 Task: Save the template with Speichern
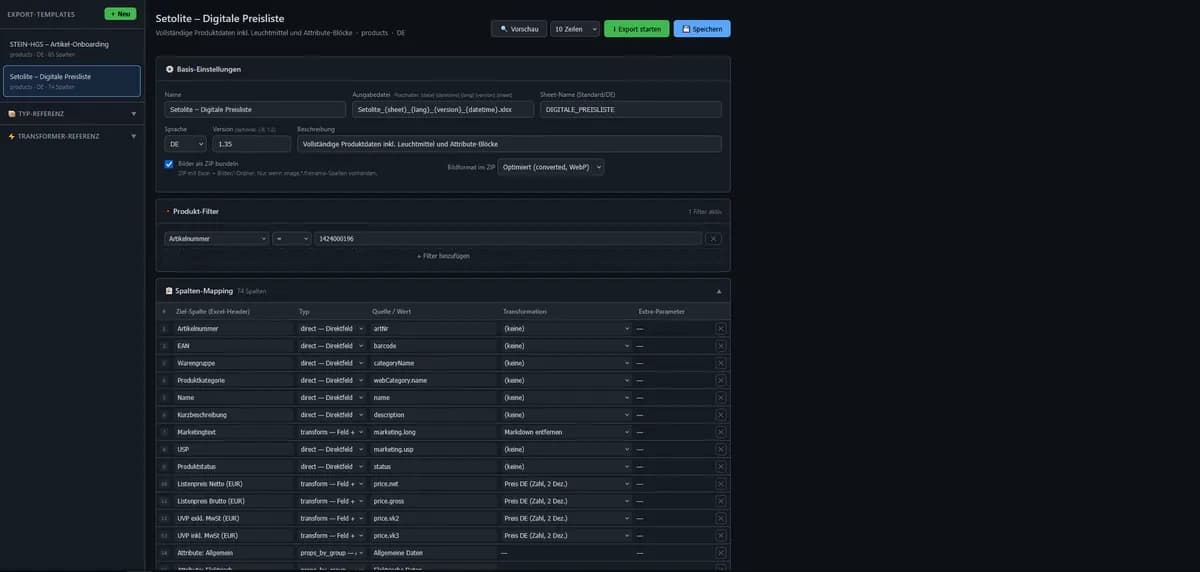point(702,29)
